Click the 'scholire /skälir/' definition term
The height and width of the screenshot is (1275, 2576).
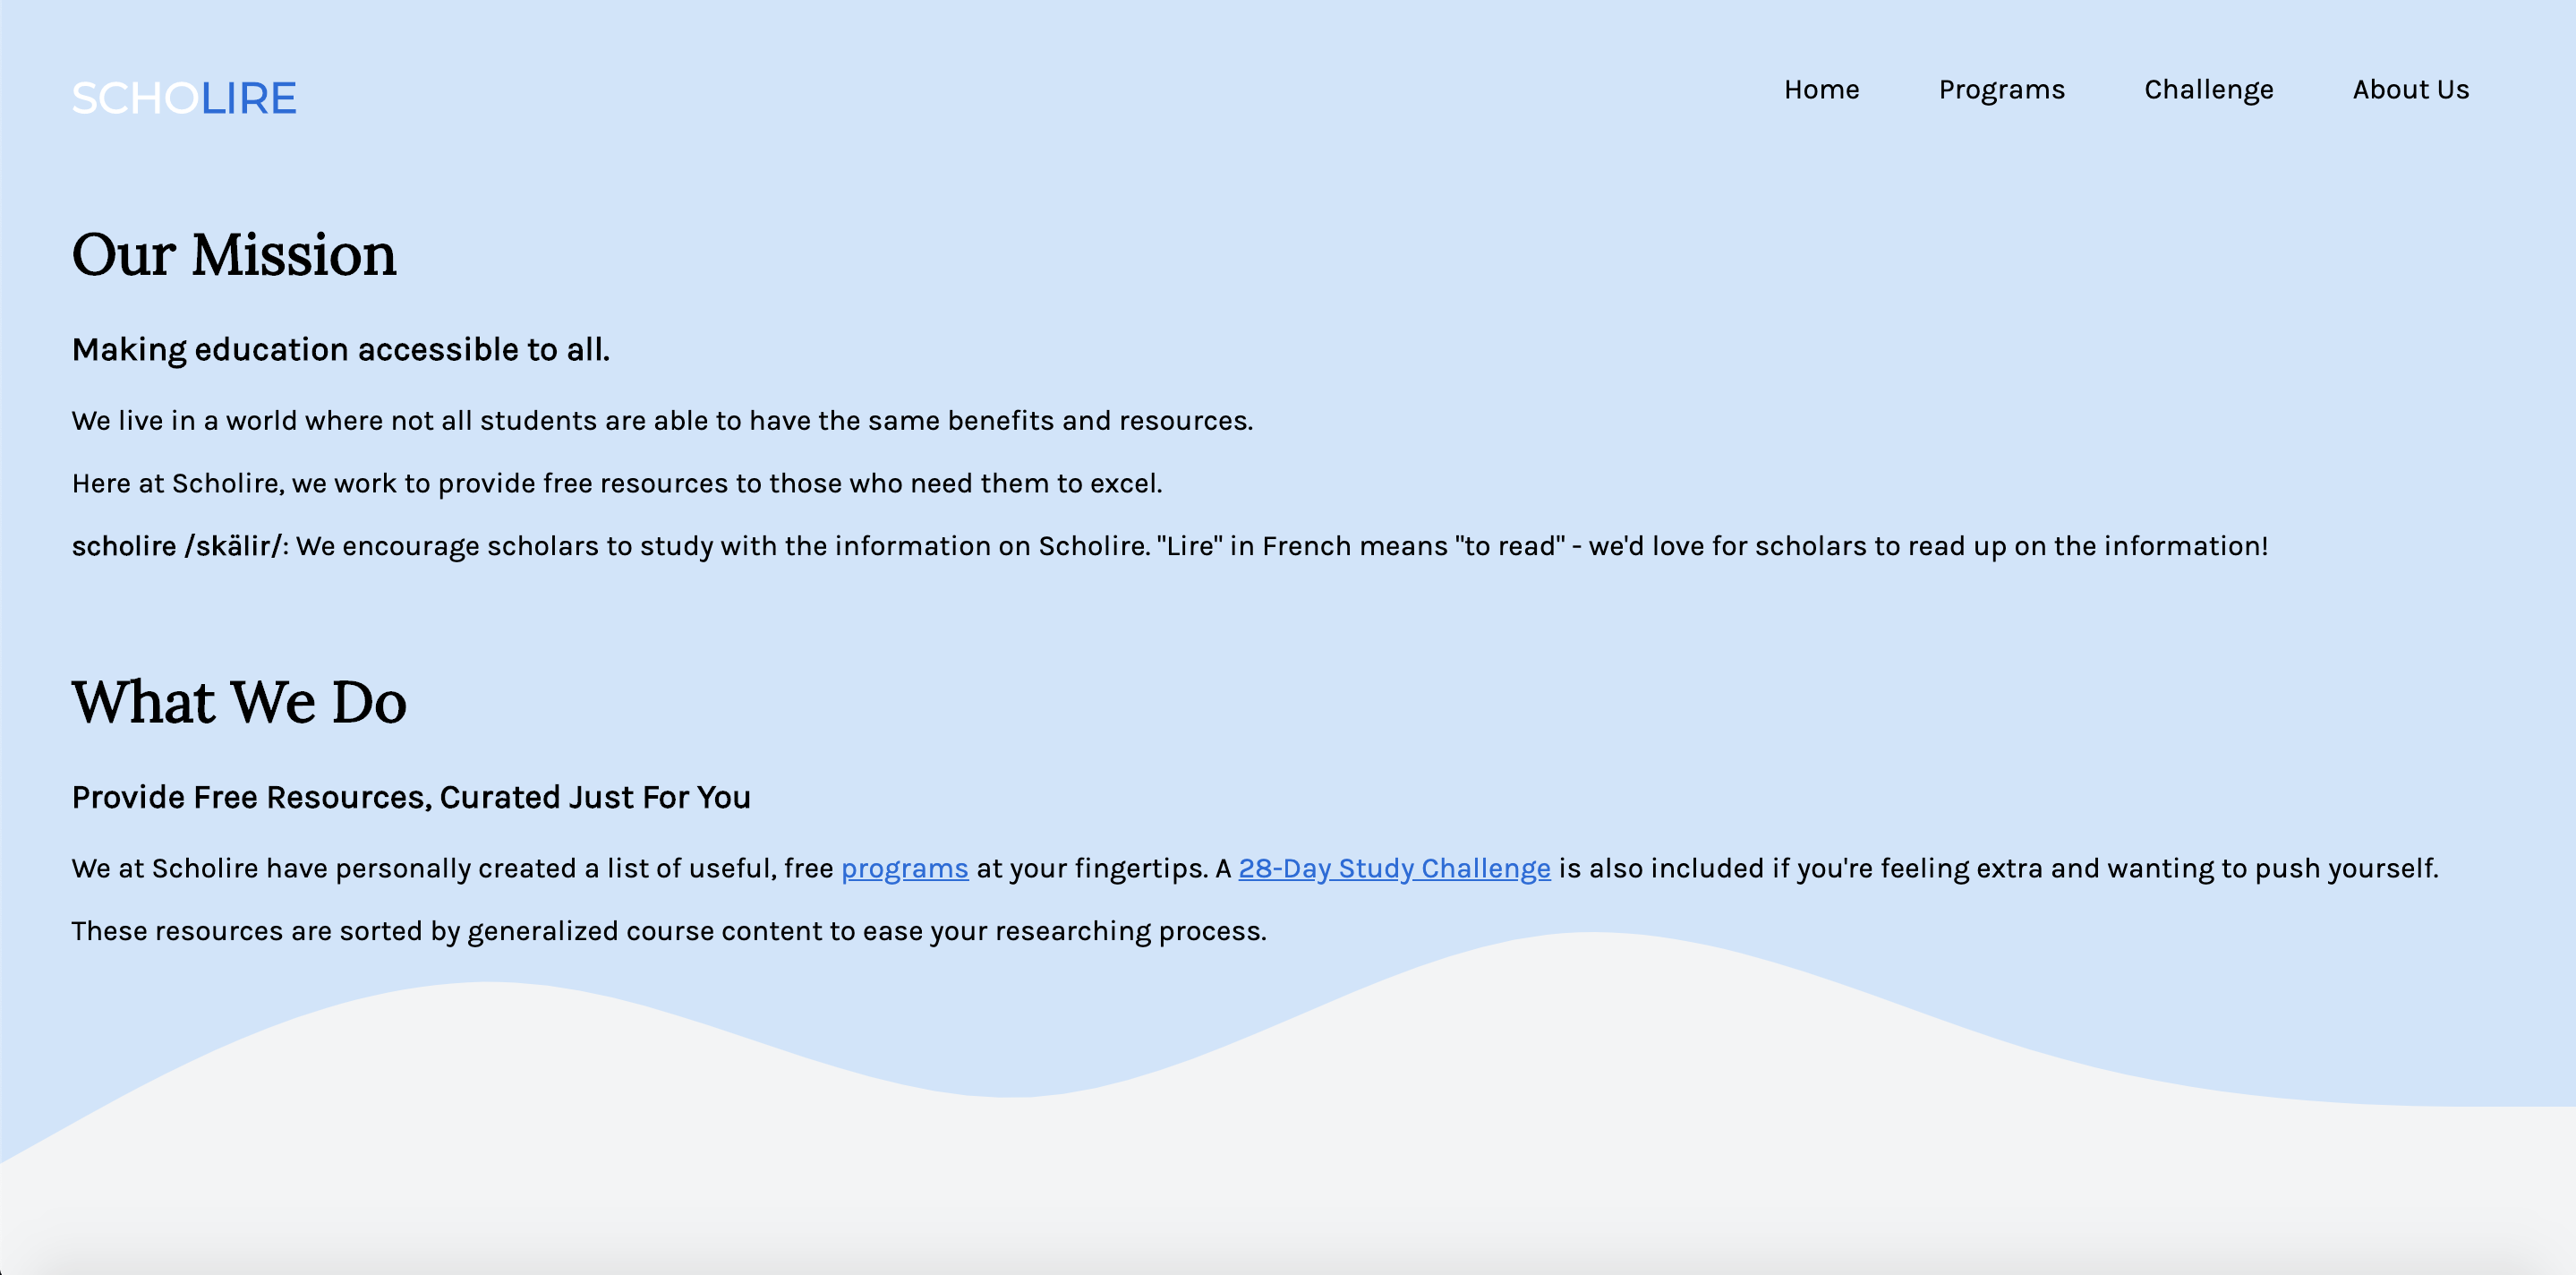tap(178, 546)
